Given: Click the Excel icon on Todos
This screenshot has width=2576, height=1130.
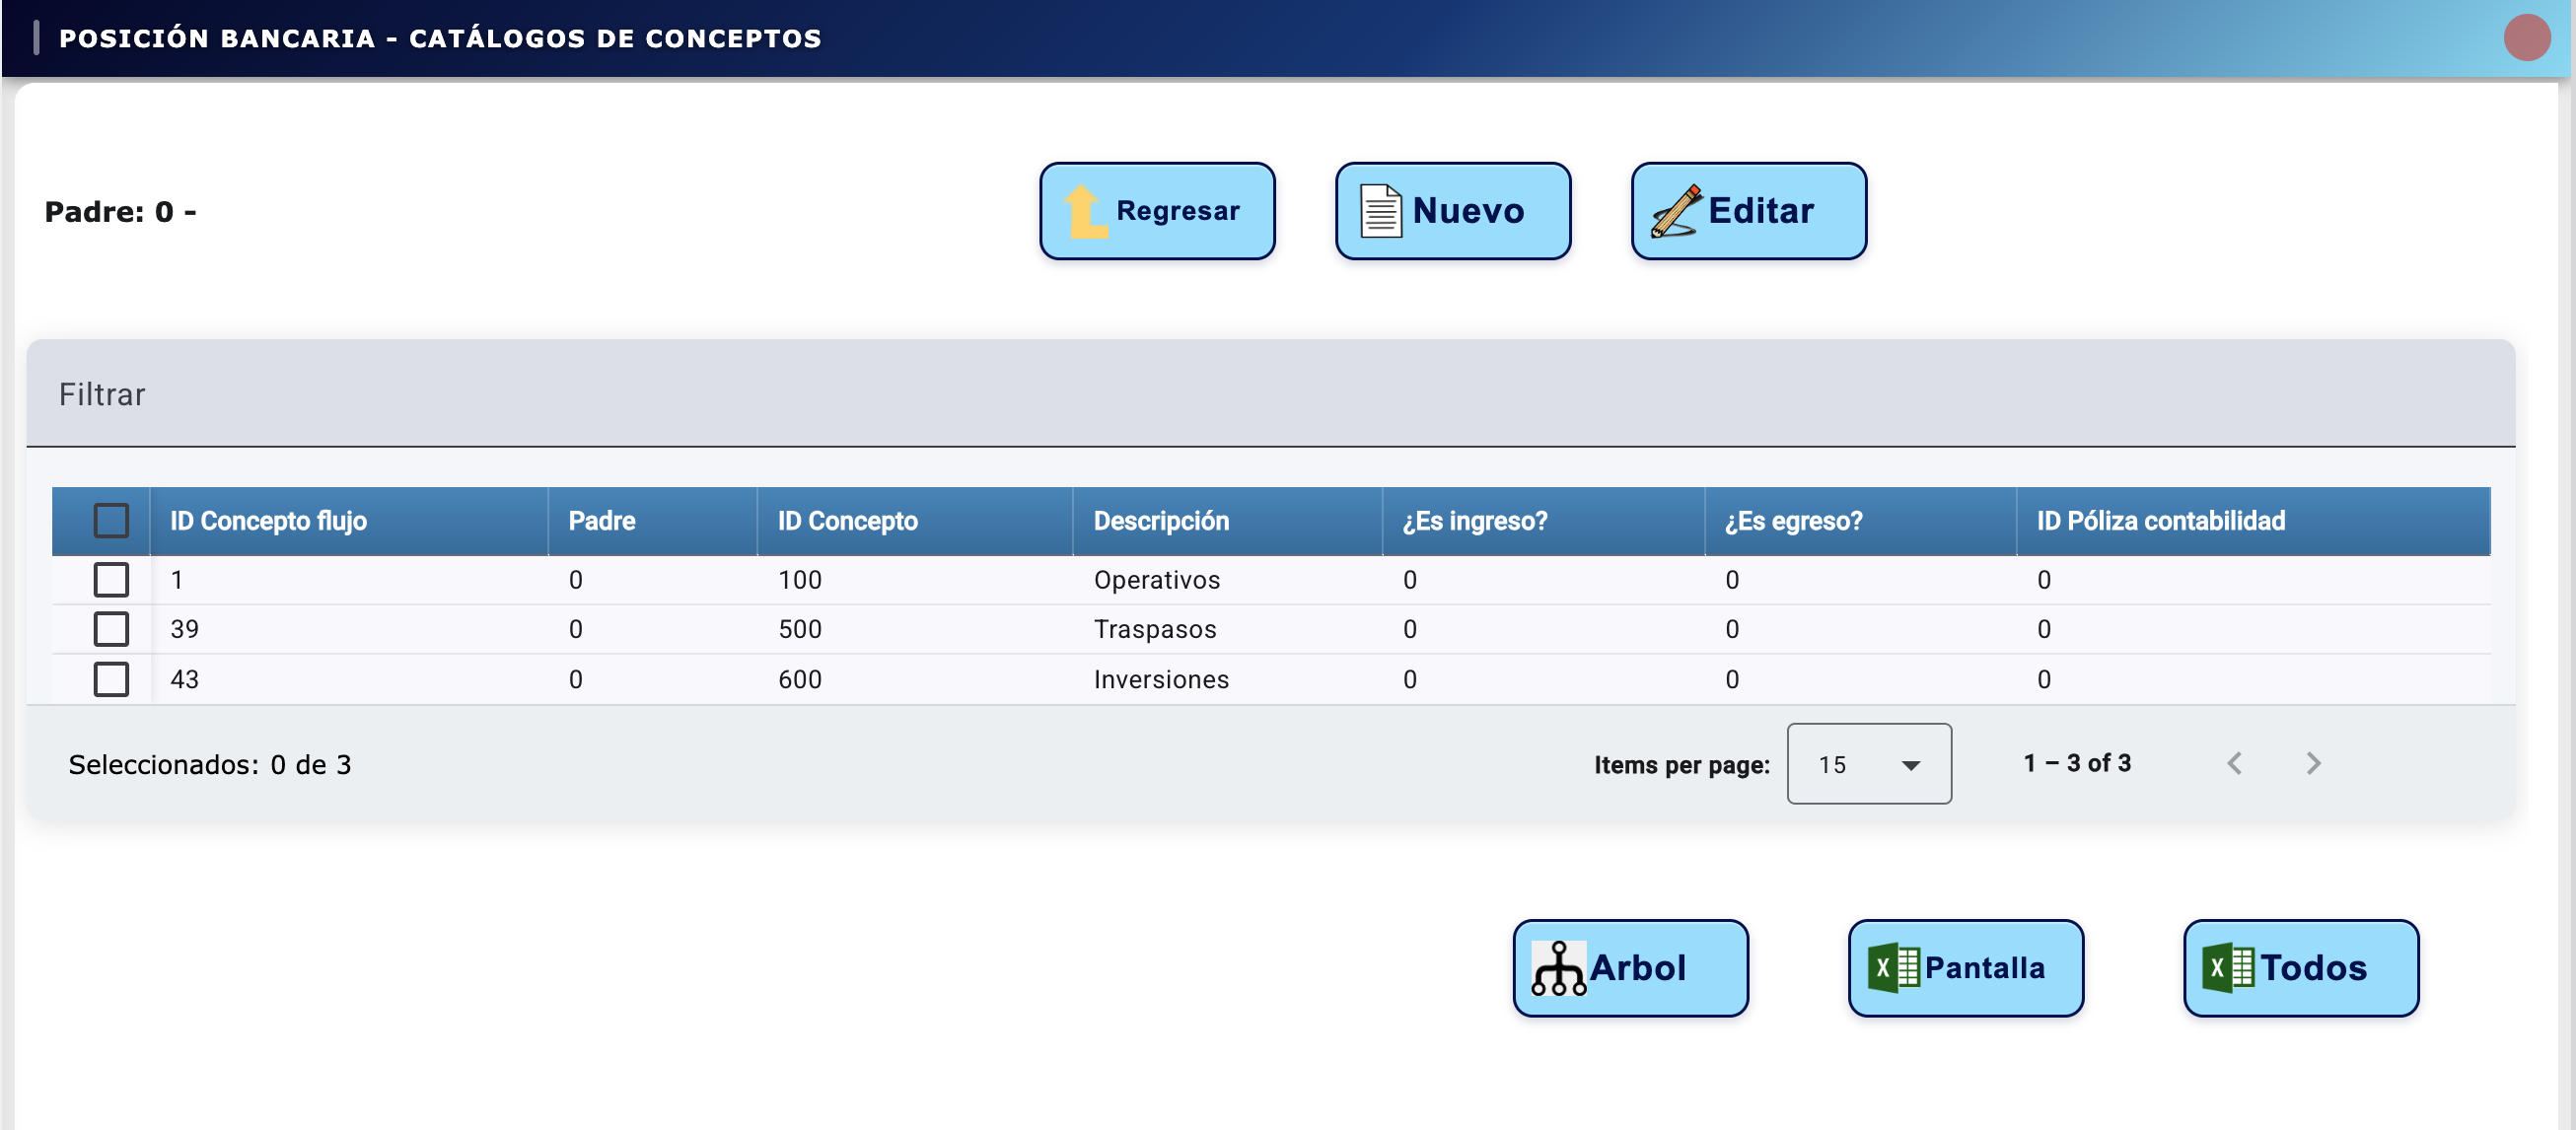Looking at the screenshot, I should coord(2228,968).
